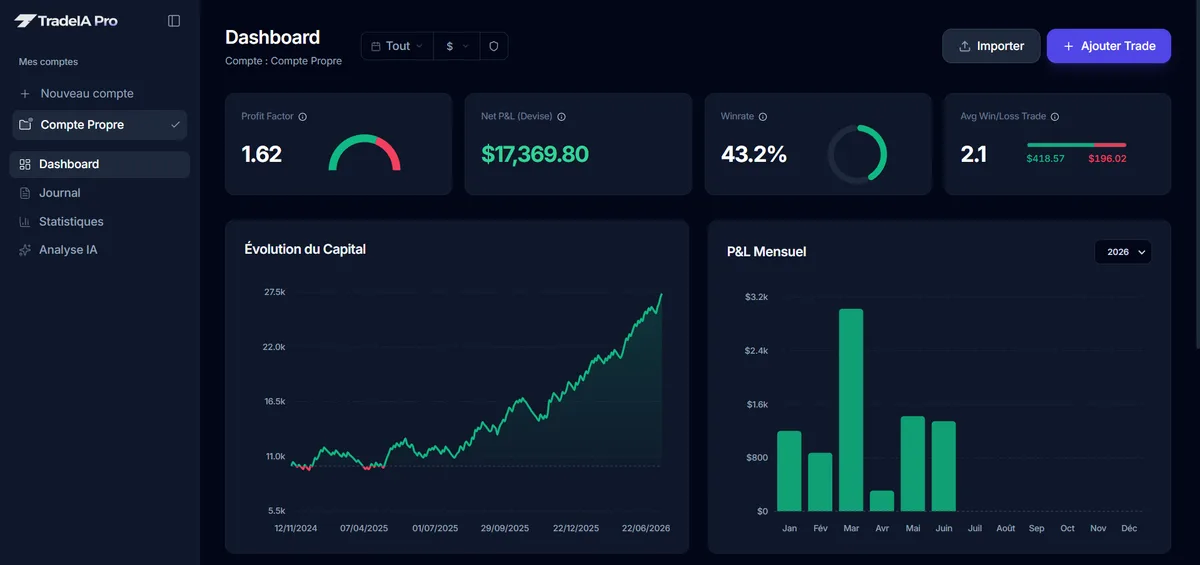Click the 27.5k axis label
1200x565 pixels.
tap(275, 292)
